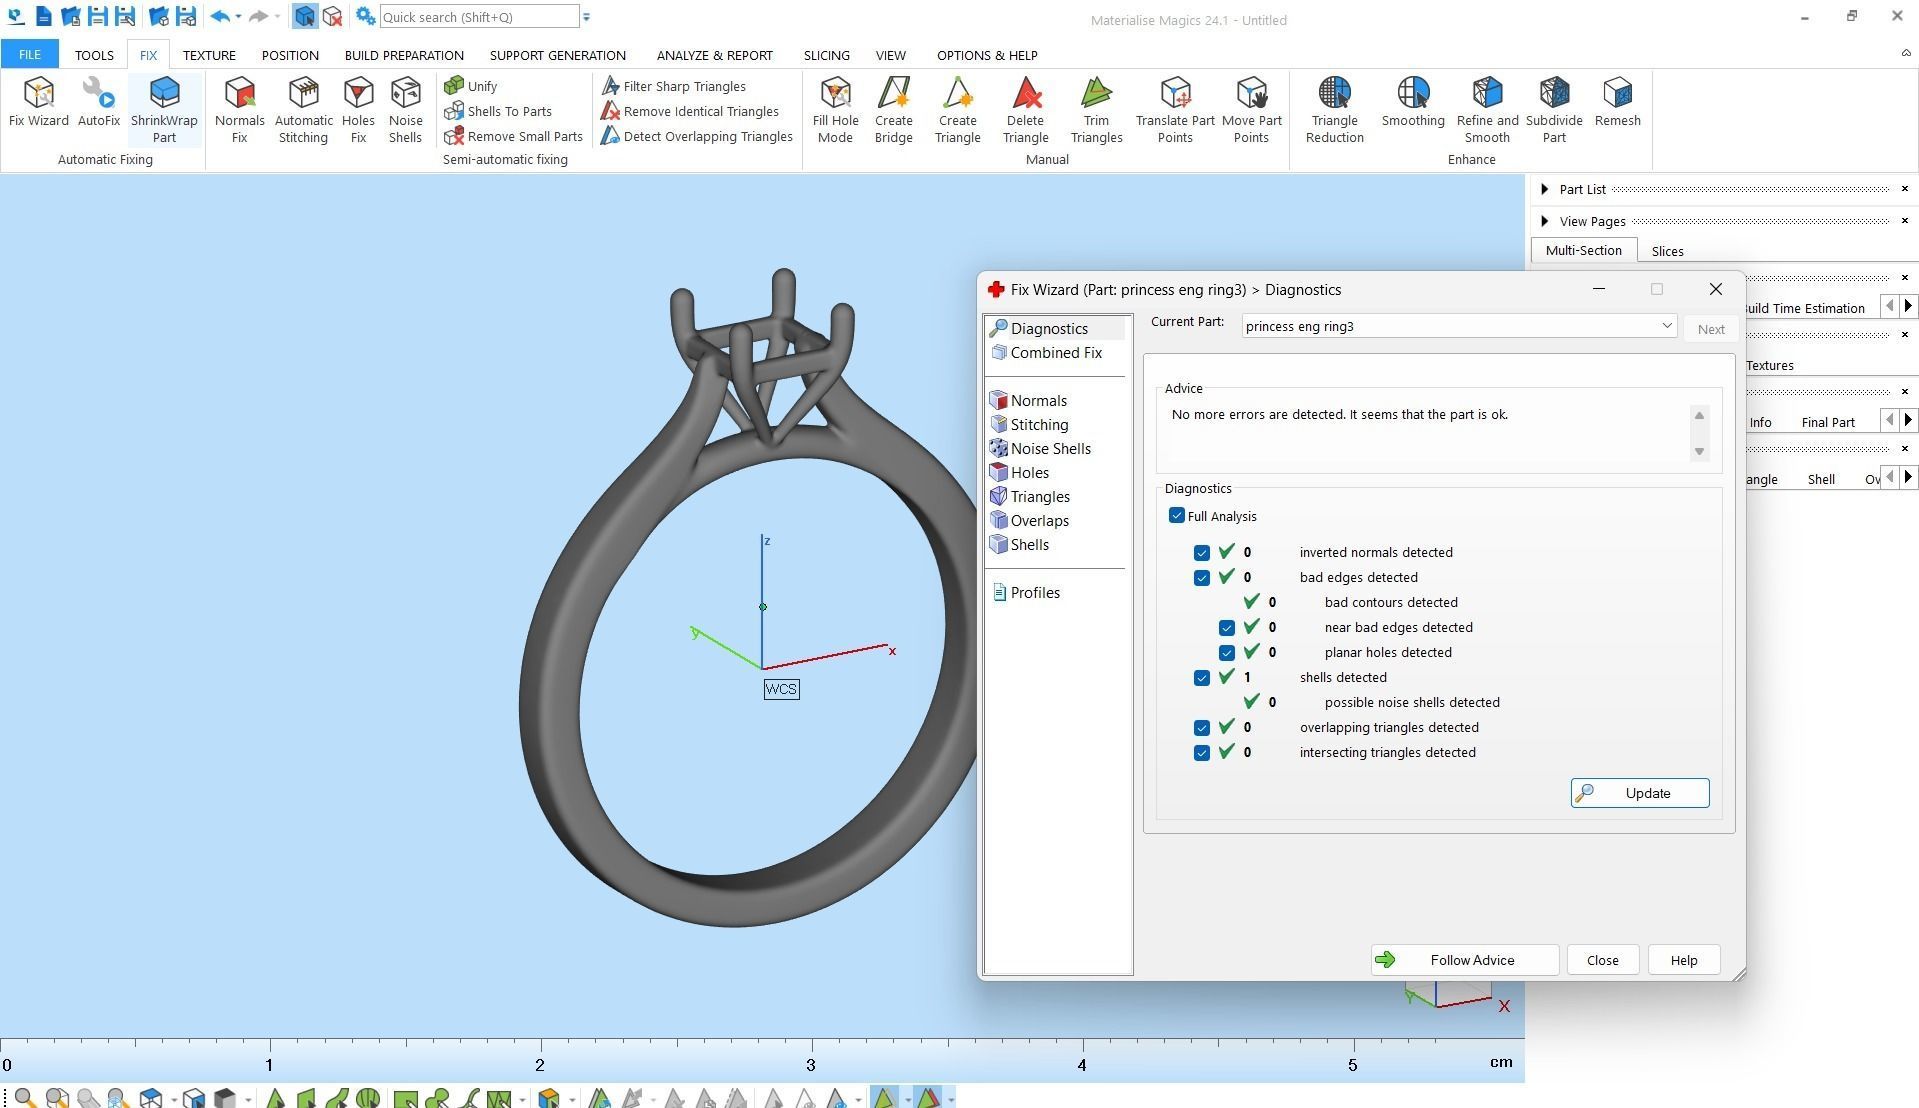Switch to the SLICING ribbon tab

[826, 55]
